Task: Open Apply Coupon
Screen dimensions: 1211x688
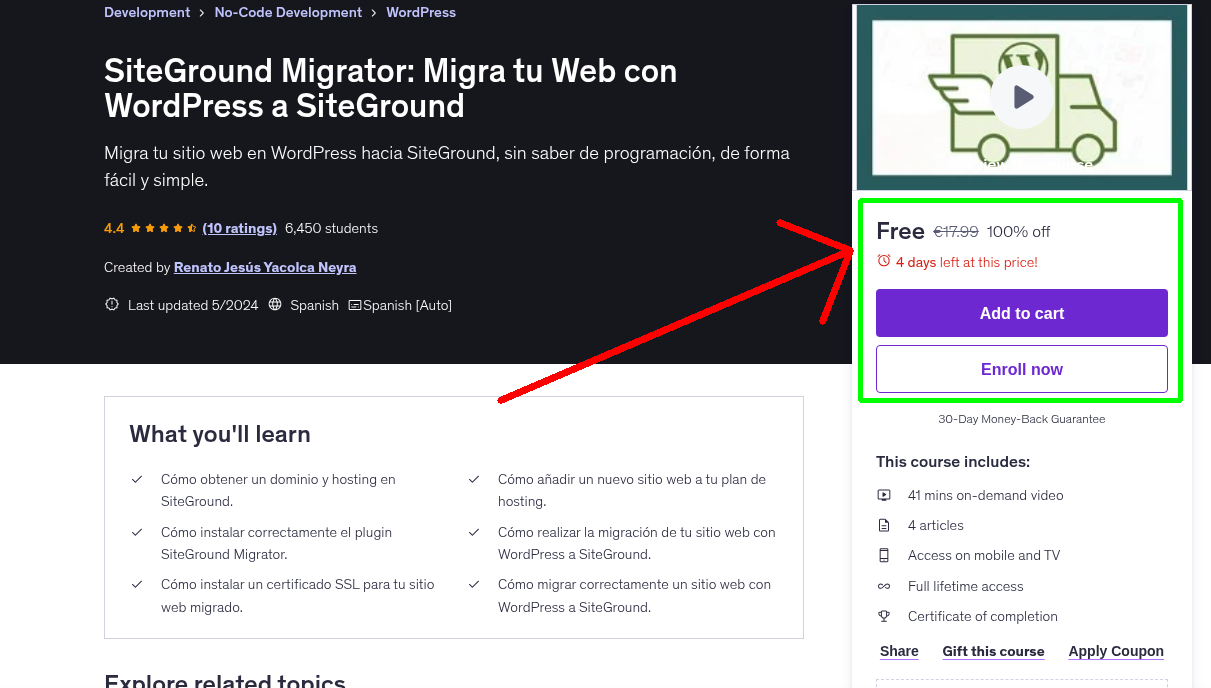Action: click(x=1115, y=651)
